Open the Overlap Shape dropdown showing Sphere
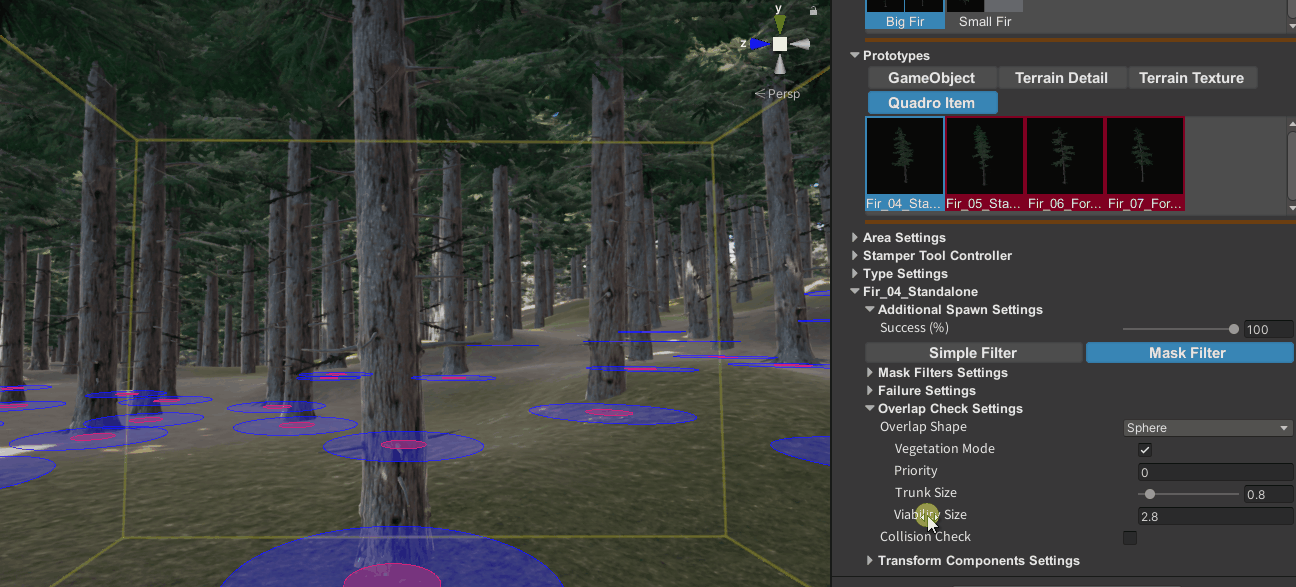The height and width of the screenshot is (587, 1296). (1207, 427)
